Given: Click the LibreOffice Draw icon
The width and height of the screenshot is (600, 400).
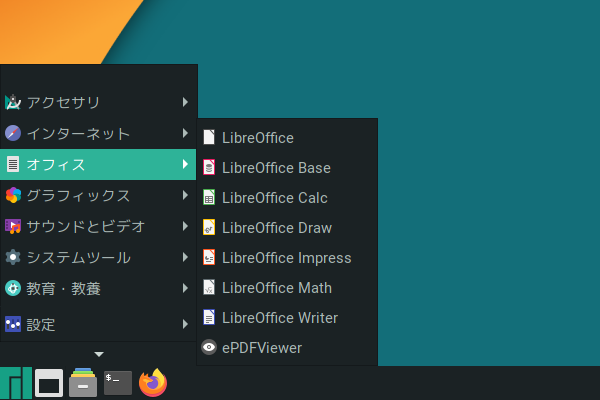Looking at the screenshot, I should click(209, 227).
